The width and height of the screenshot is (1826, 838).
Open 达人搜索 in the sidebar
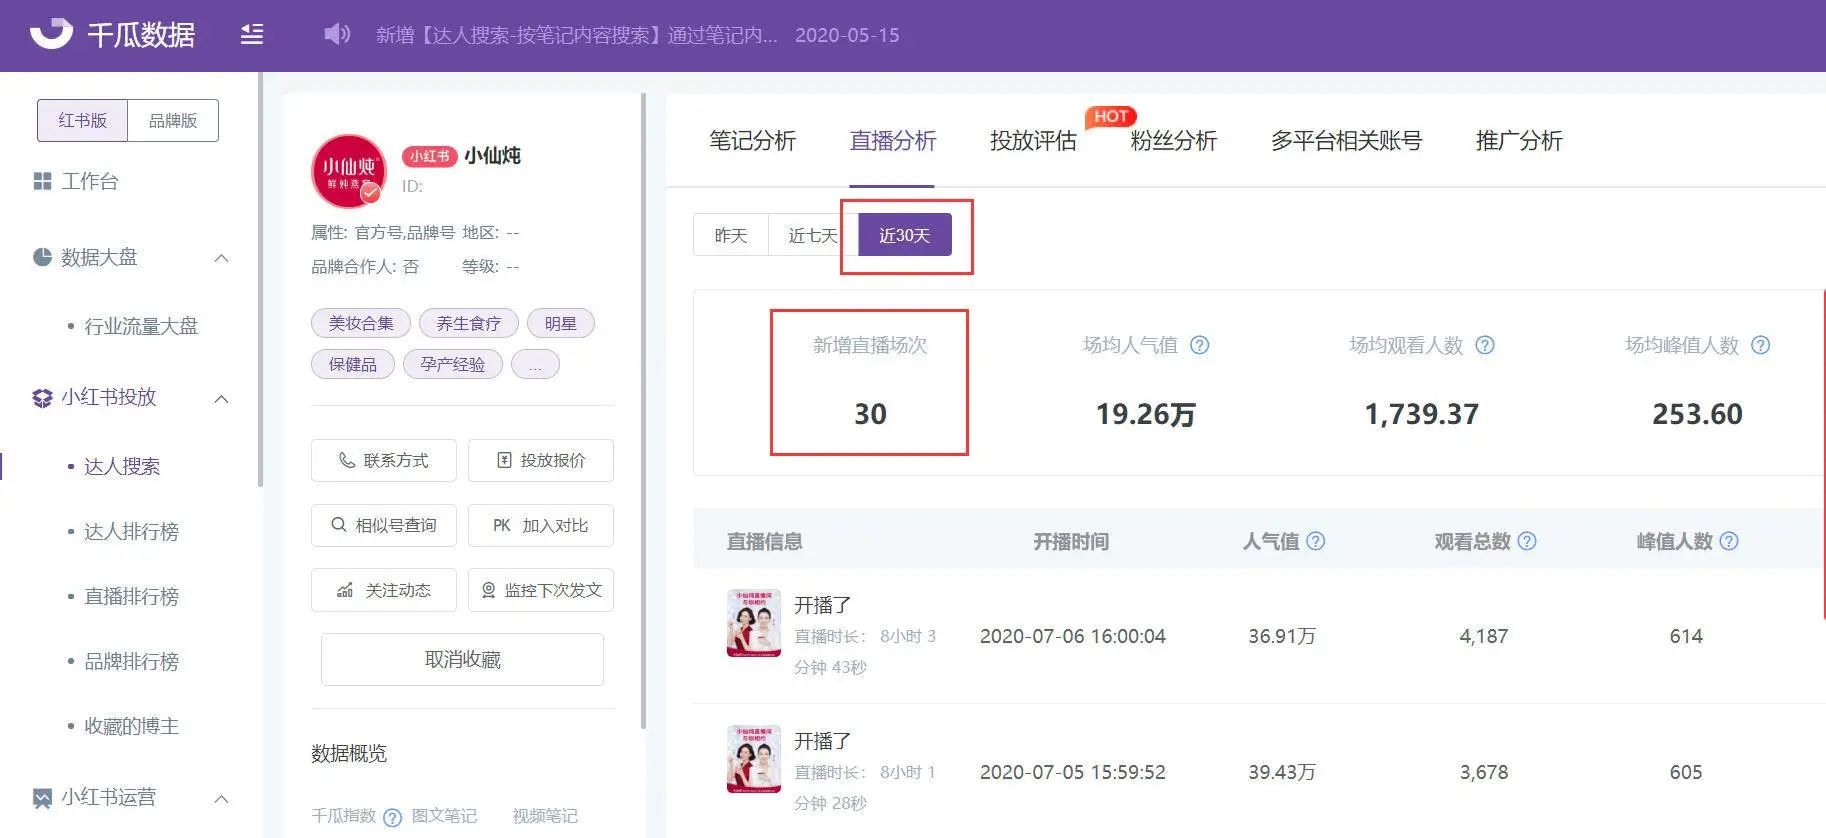(x=122, y=466)
